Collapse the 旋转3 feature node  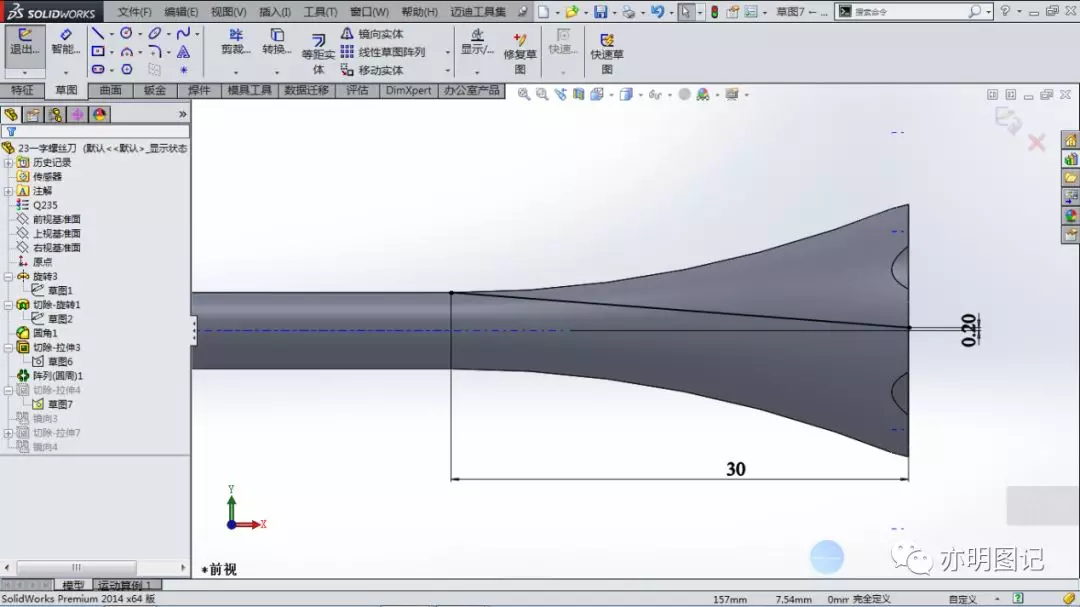[8, 276]
